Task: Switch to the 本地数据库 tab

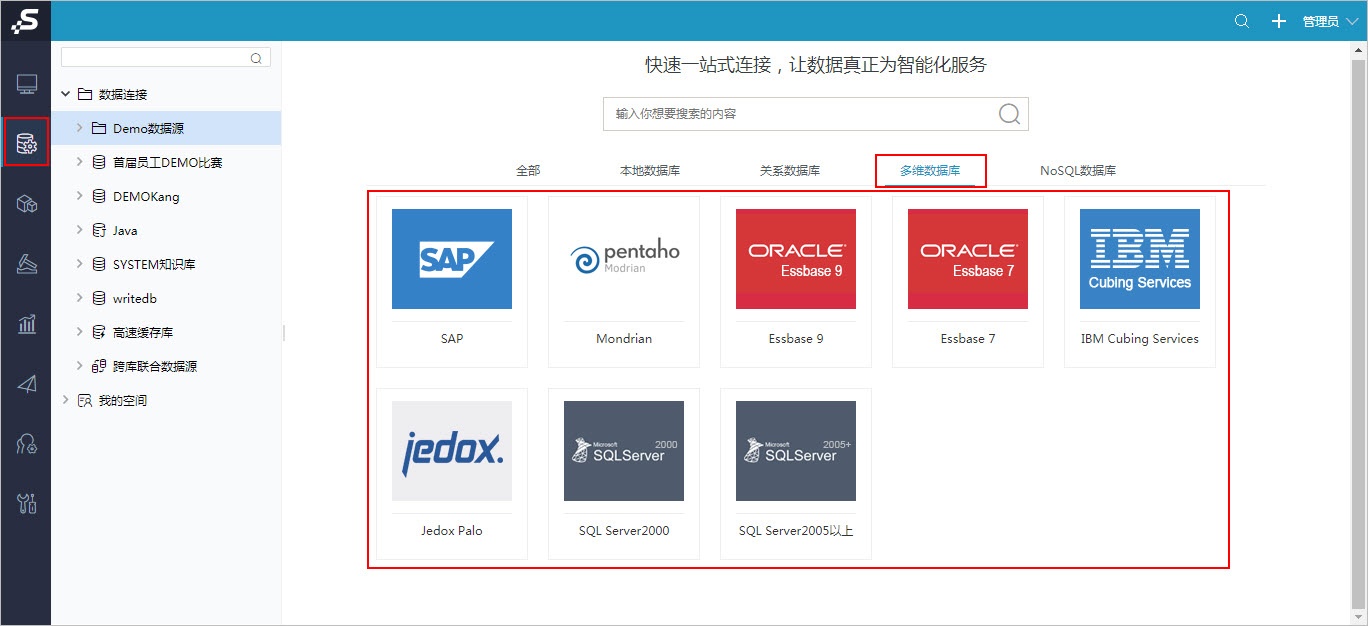Action: point(650,171)
